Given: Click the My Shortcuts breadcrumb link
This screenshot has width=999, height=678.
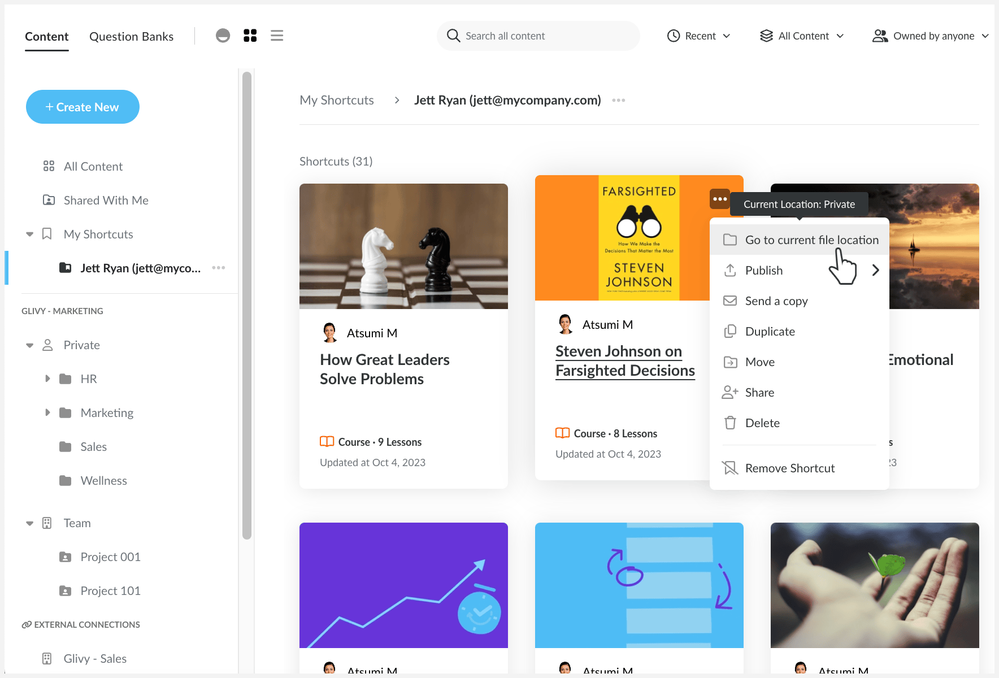Looking at the screenshot, I should click(336, 100).
